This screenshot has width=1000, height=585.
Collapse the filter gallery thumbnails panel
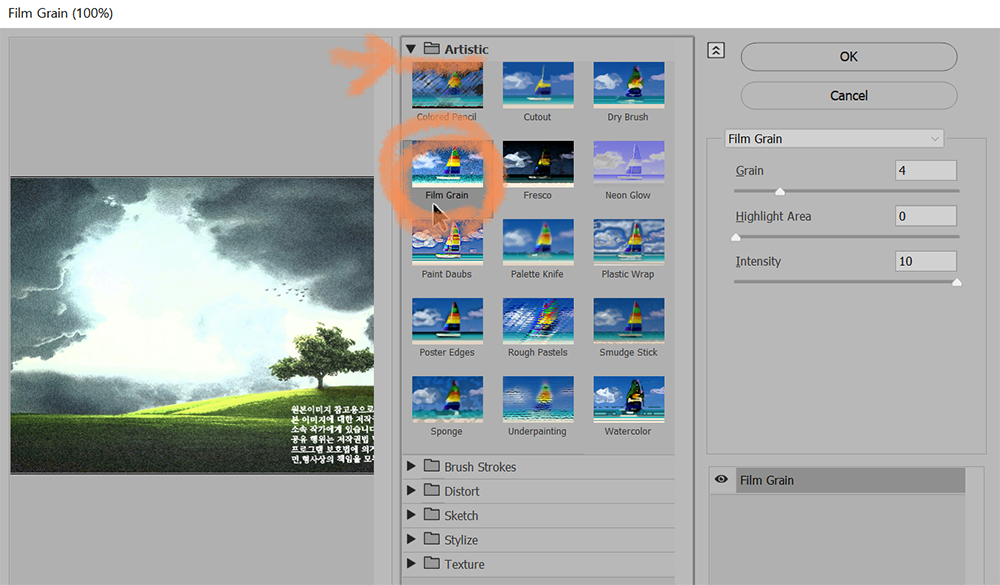[716, 50]
